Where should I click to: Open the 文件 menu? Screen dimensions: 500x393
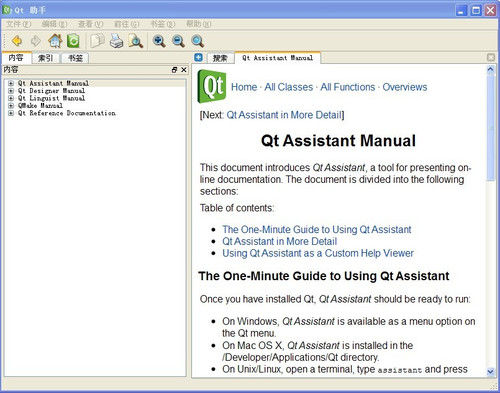19,24
